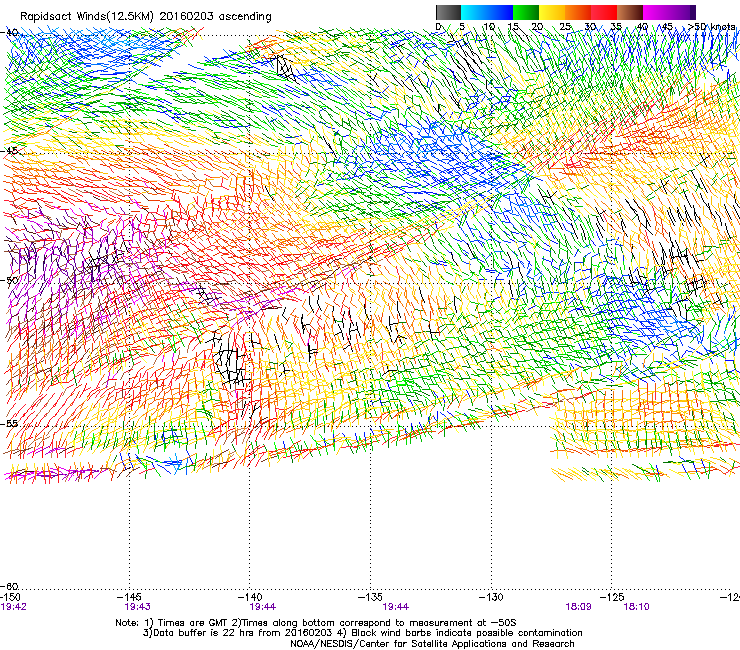The height and width of the screenshot is (650, 740).
Task: Select the '-140' longitude label
Action: click(x=250, y=597)
